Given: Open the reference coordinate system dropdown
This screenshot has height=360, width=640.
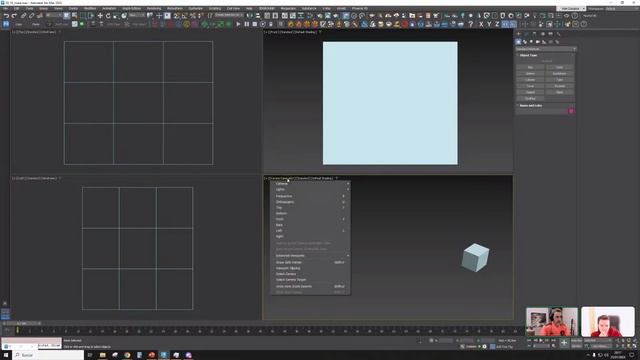Looking at the screenshot, I should coord(137,16).
